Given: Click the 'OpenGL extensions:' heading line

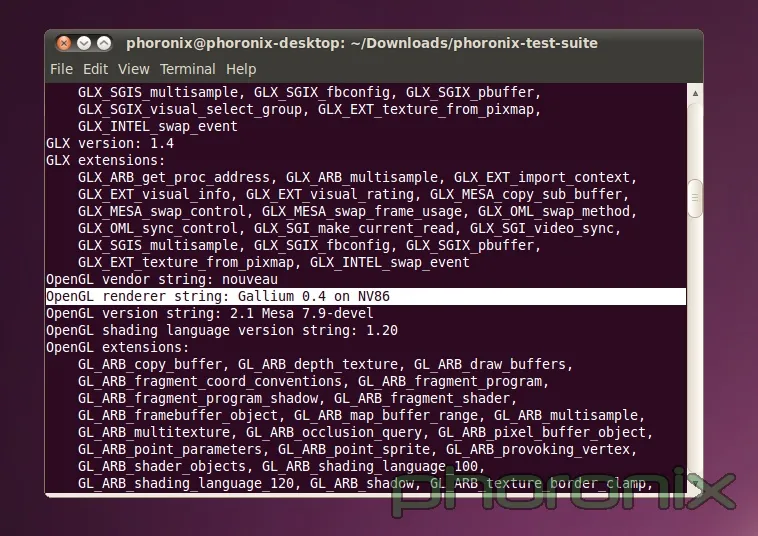Looking at the screenshot, I should click(x=117, y=347).
